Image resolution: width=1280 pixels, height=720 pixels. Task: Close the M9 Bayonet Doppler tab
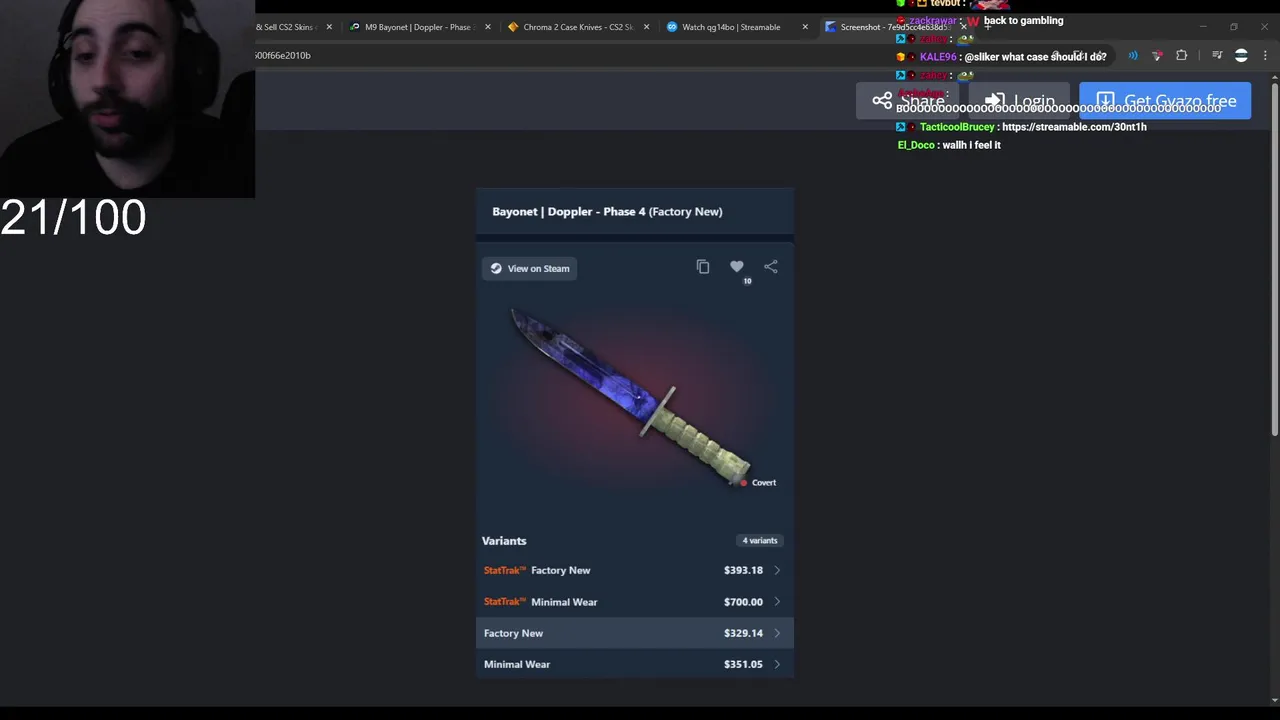[x=488, y=27]
